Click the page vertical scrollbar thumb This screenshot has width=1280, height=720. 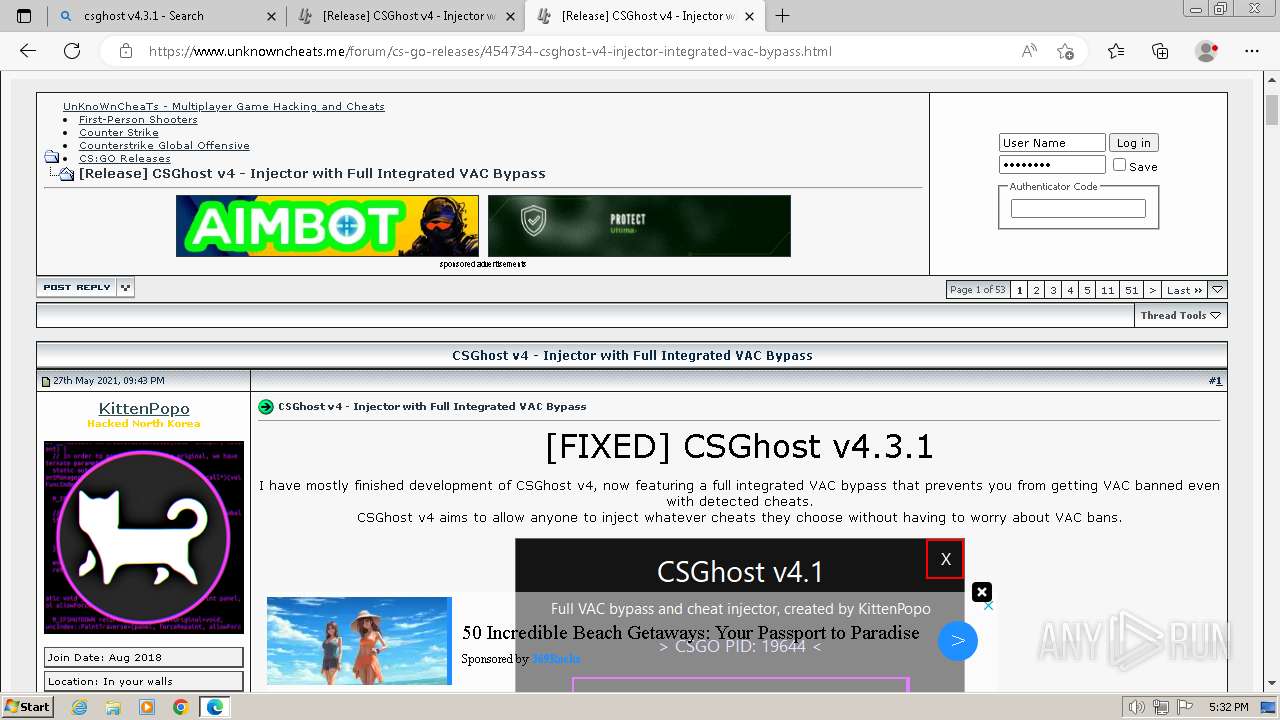(1272, 109)
